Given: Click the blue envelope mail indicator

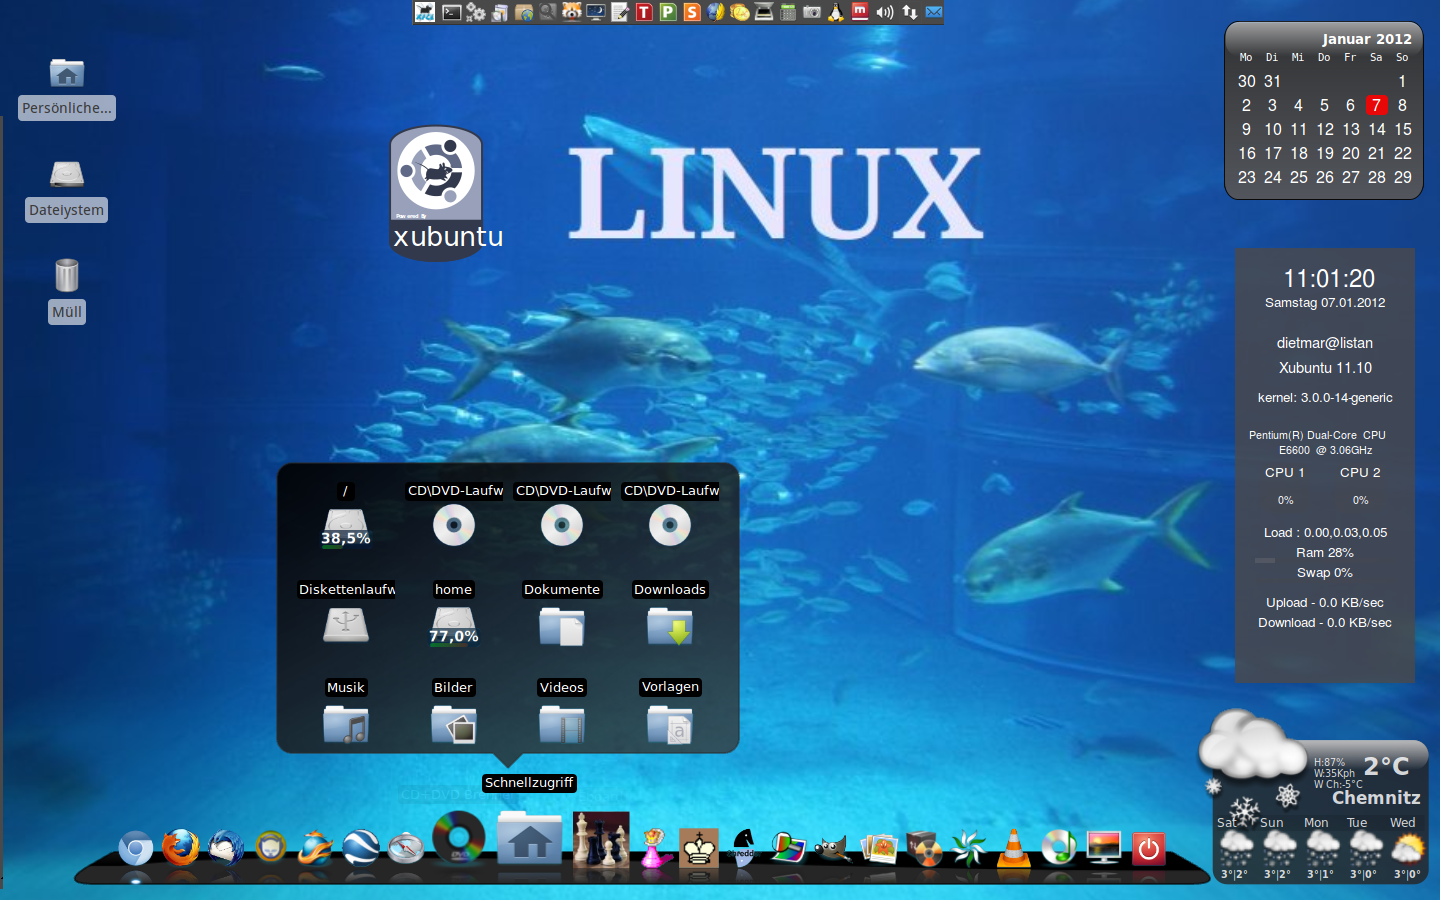Looking at the screenshot, I should pos(934,12).
